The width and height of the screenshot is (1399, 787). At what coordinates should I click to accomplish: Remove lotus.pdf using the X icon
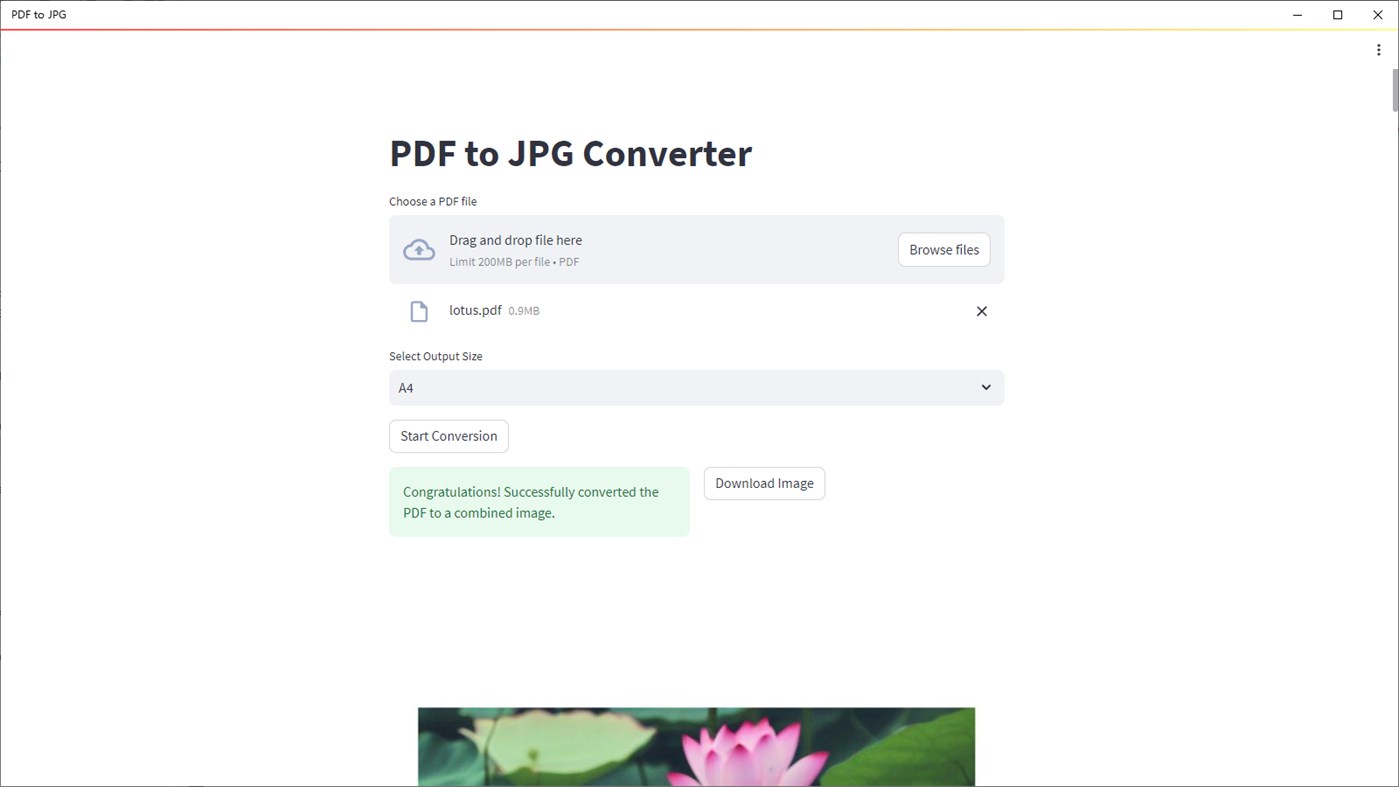(981, 311)
